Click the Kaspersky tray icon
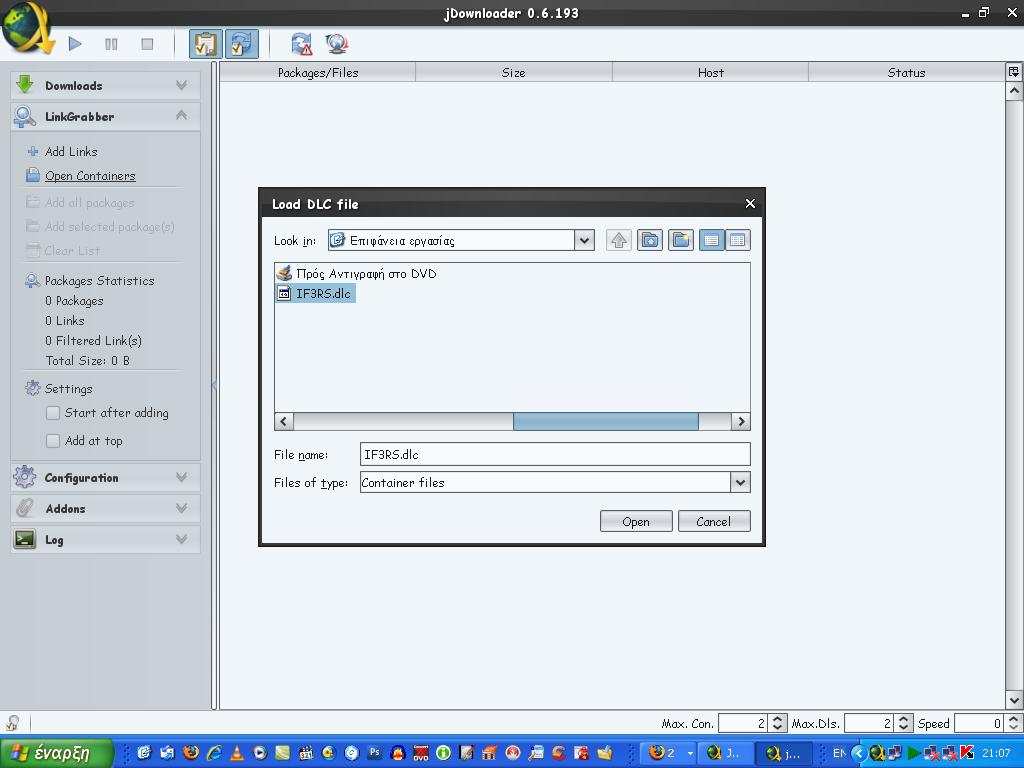This screenshot has width=1024, height=768. point(967,753)
